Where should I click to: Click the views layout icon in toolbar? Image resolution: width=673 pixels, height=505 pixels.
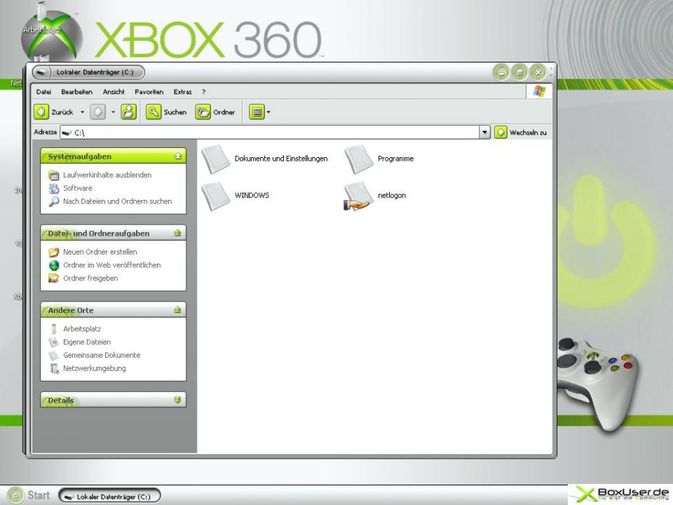click(257, 112)
